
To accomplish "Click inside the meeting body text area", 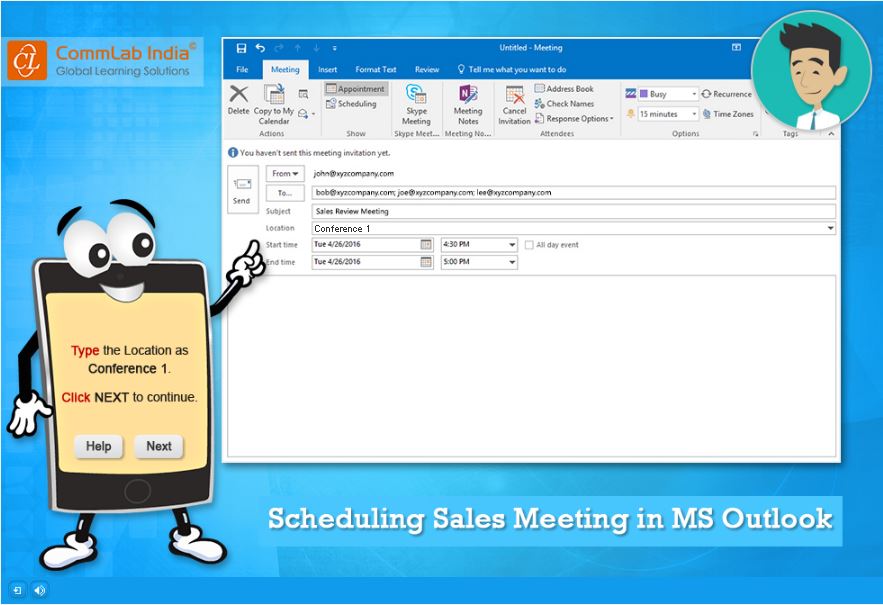I will [x=531, y=366].
